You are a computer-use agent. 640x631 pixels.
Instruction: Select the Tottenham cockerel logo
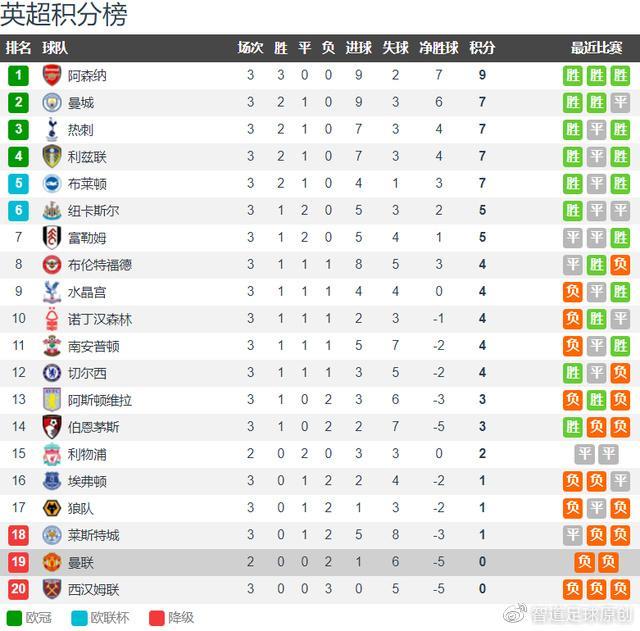(52, 129)
